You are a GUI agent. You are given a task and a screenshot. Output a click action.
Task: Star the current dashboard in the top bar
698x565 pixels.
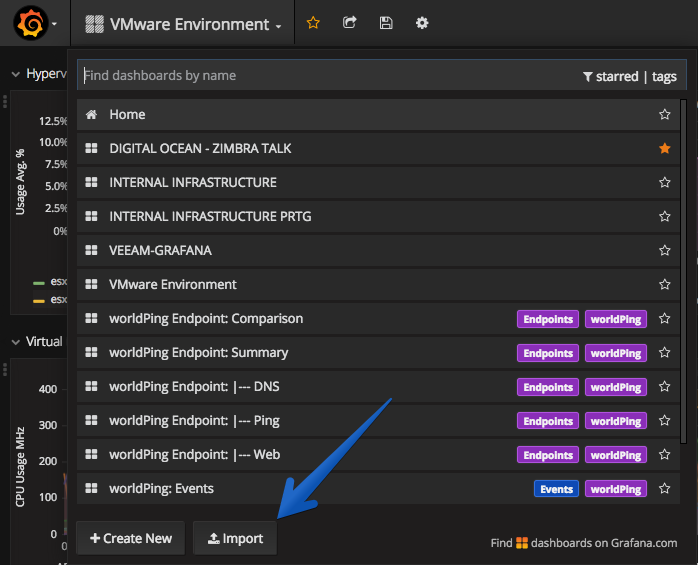point(313,23)
